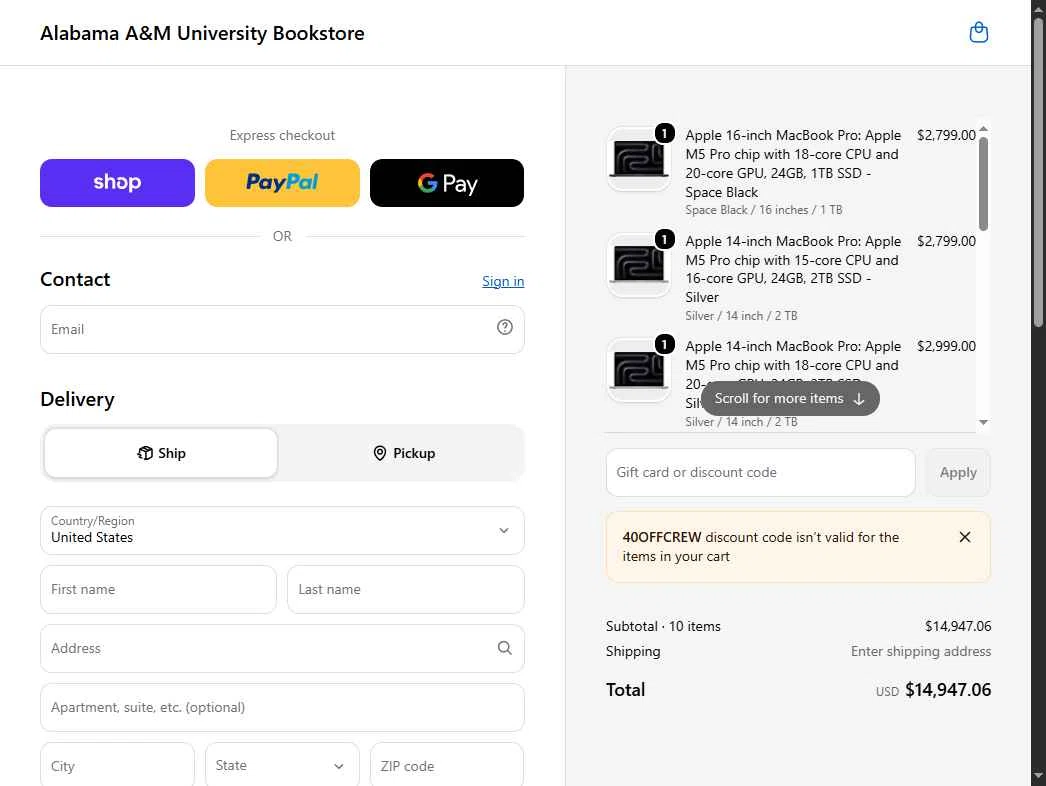1046x786 pixels.
Task: Click the Address input field
Action: (282, 649)
